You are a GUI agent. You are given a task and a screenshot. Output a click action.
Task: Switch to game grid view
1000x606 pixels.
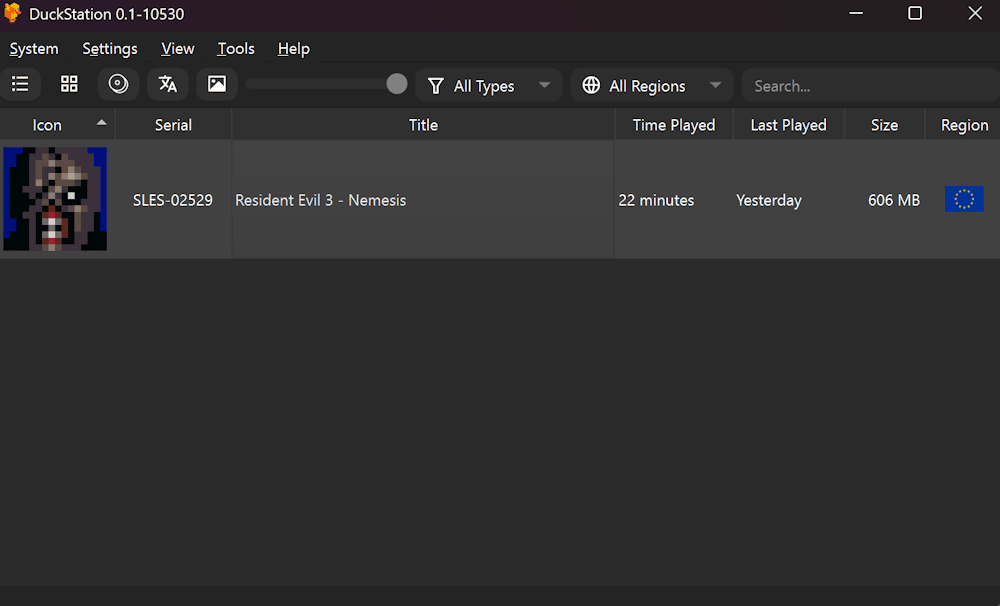click(x=69, y=85)
